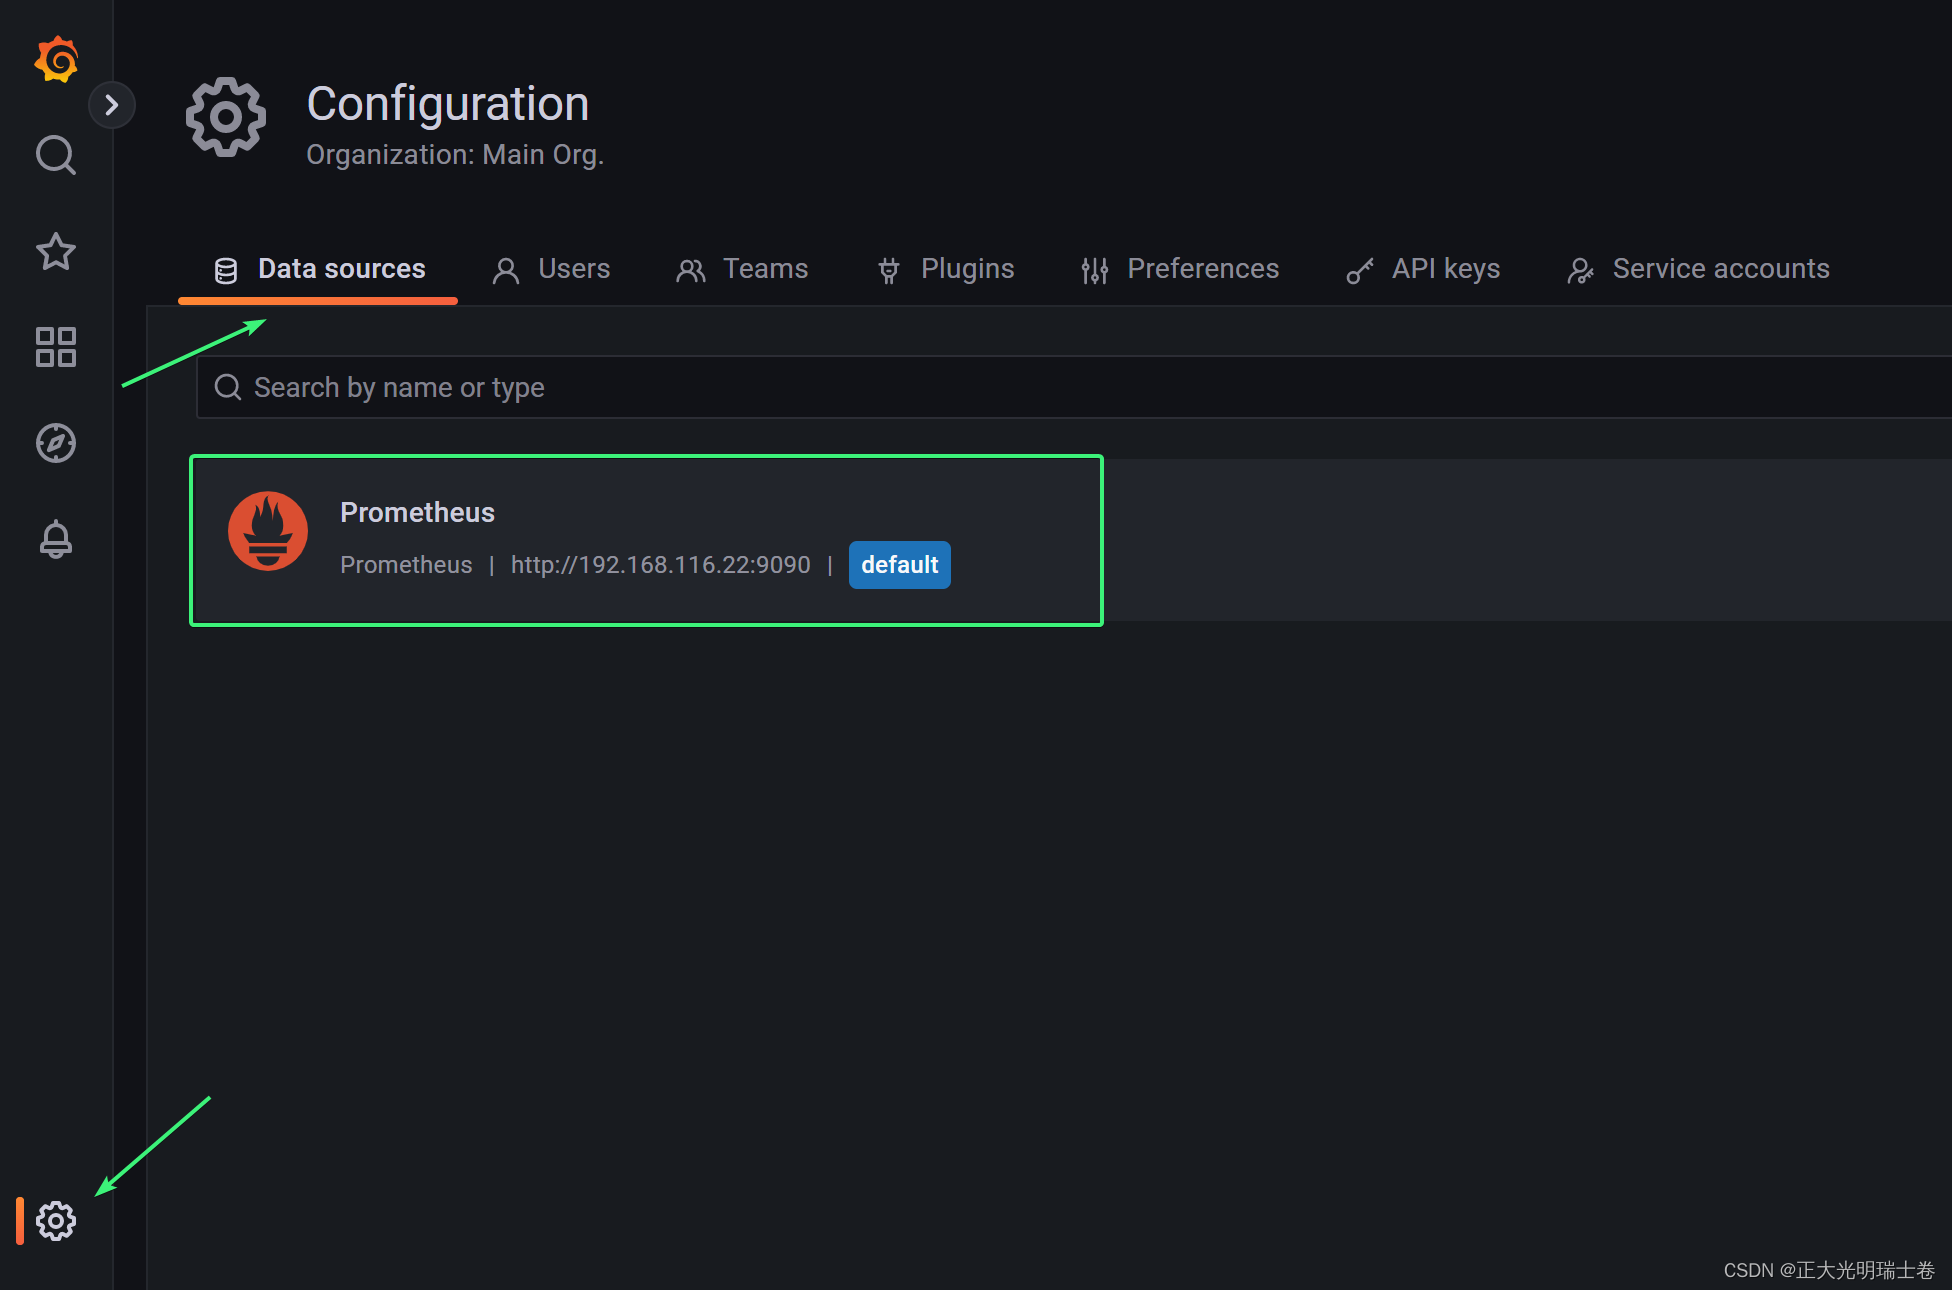Open the Teams tab
This screenshot has height=1290, width=1952.
742,269
